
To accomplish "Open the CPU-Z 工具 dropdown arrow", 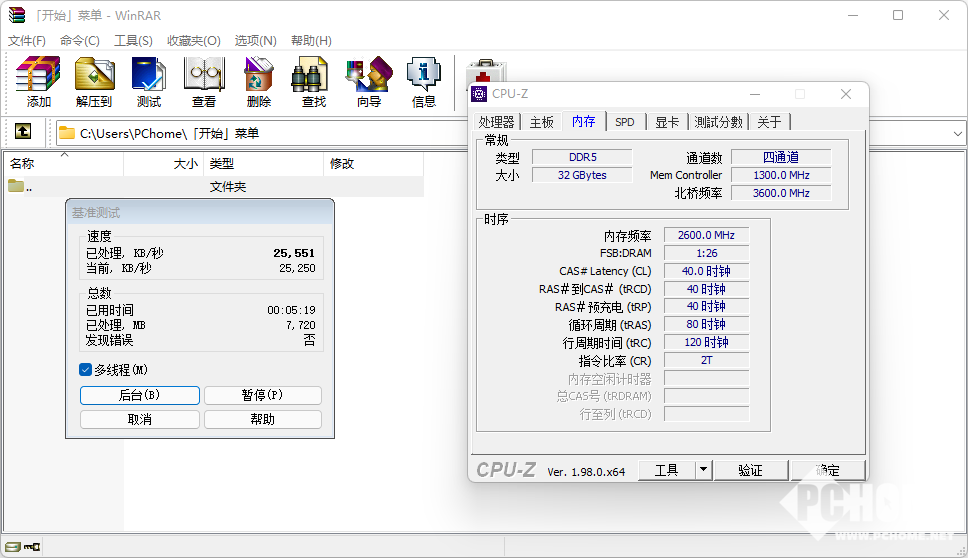I will pos(703,470).
